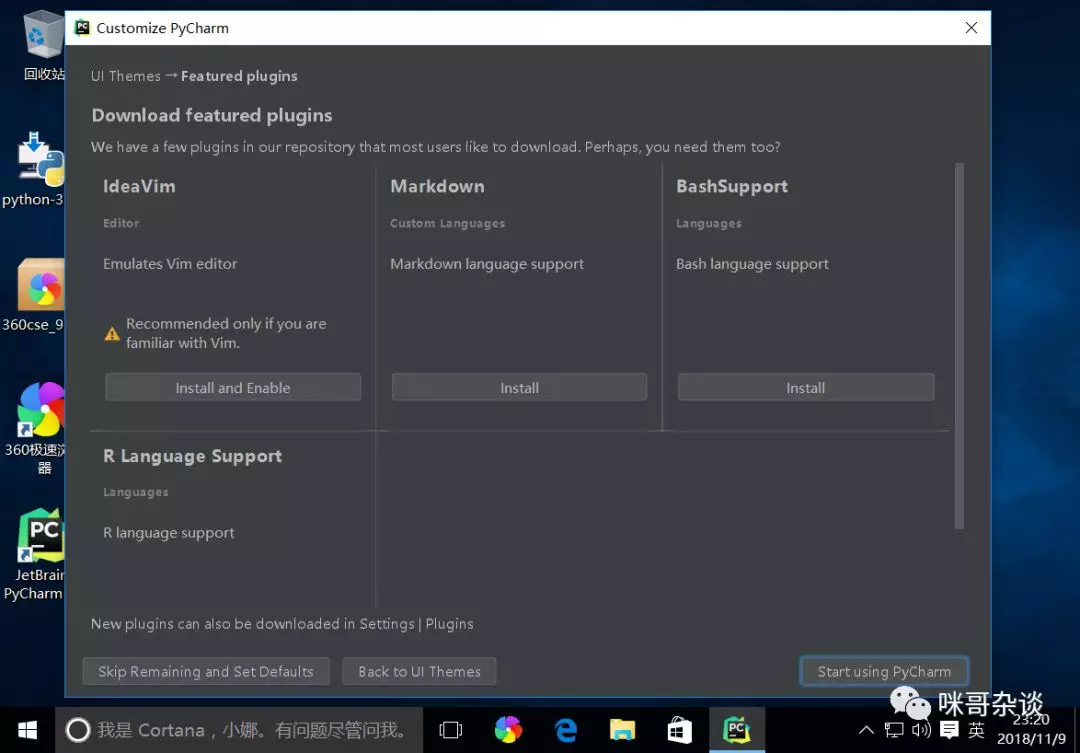1080x753 pixels.
Task: Install the Markdown plugin
Action: pyautogui.click(x=519, y=387)
